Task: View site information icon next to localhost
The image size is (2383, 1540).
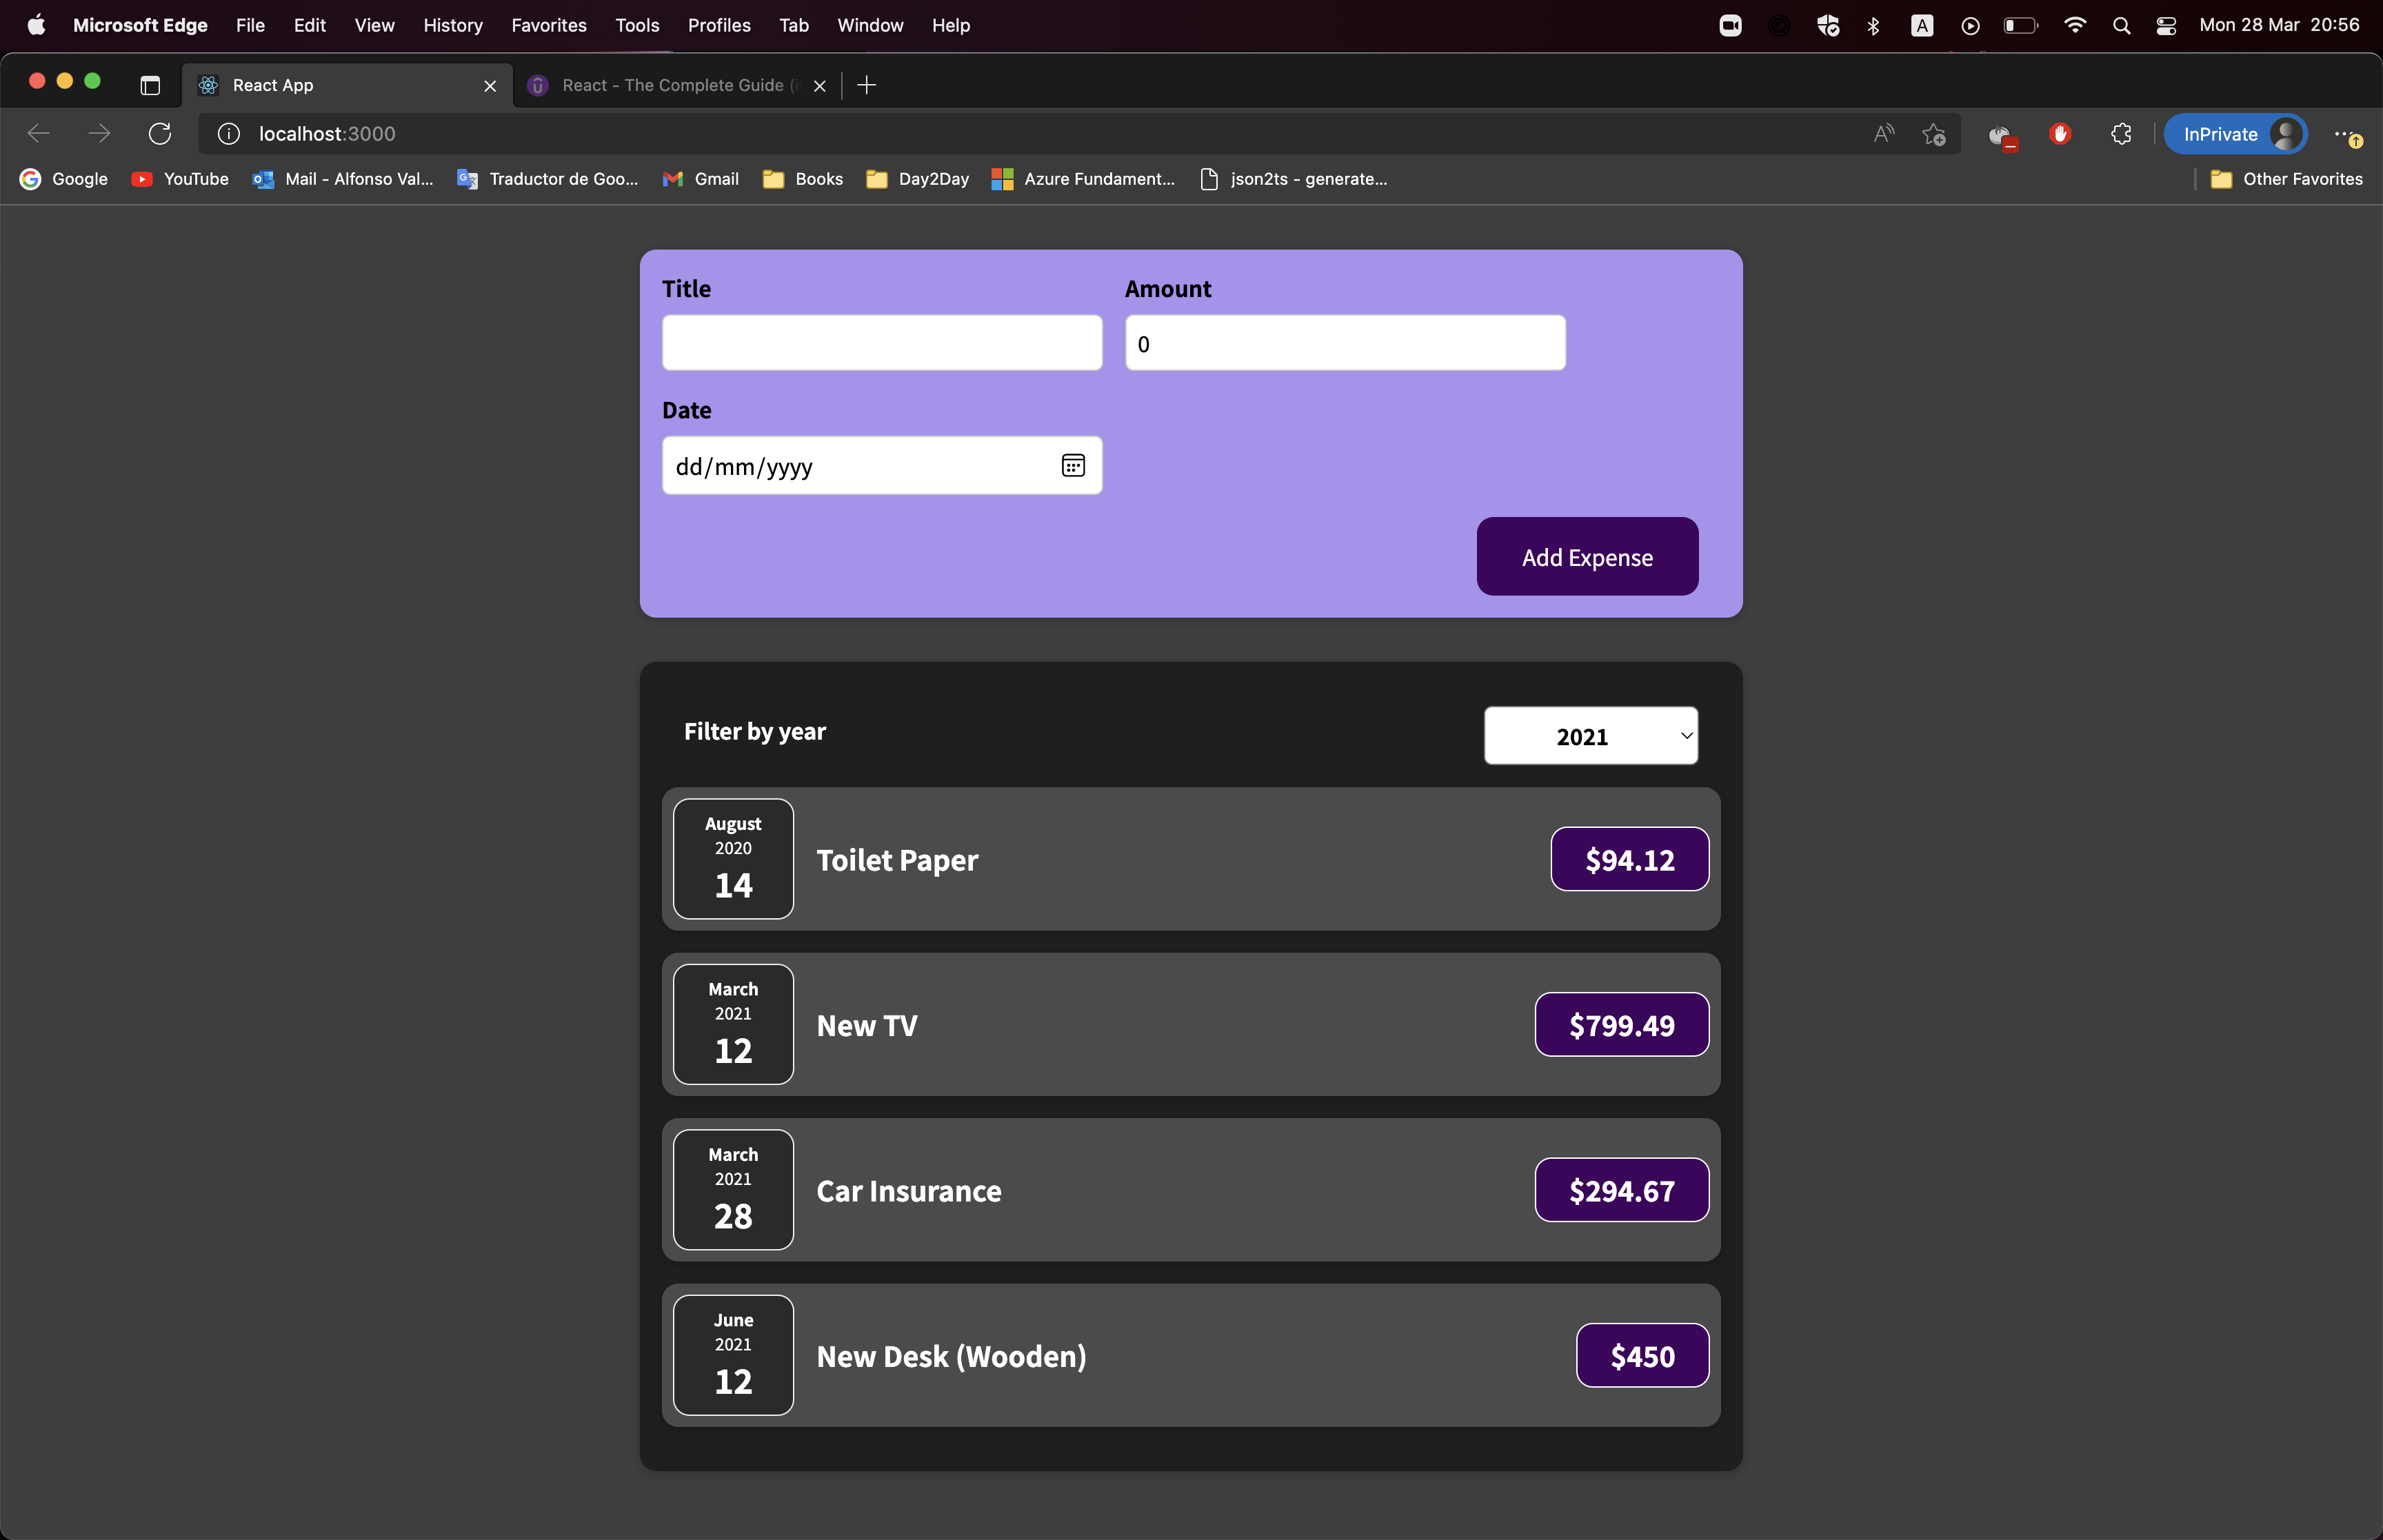Action: point(229,134)
